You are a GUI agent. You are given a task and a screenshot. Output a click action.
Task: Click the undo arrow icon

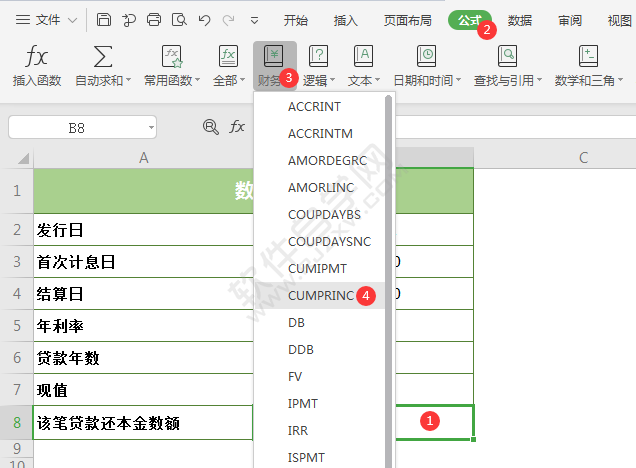[204, 19]
